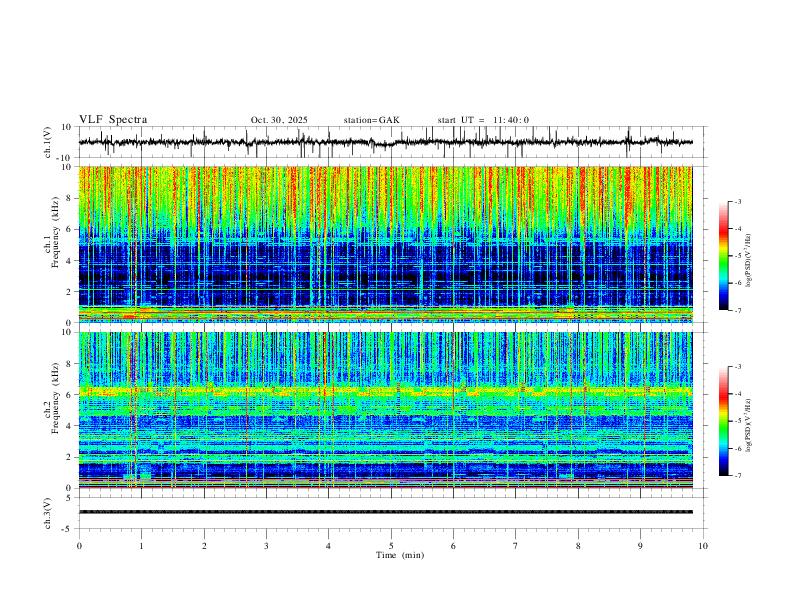The height and width of the screenshot is (612, 792).
Task: Click the ch.1 voltage waveform trace
Action: point(385,142)
